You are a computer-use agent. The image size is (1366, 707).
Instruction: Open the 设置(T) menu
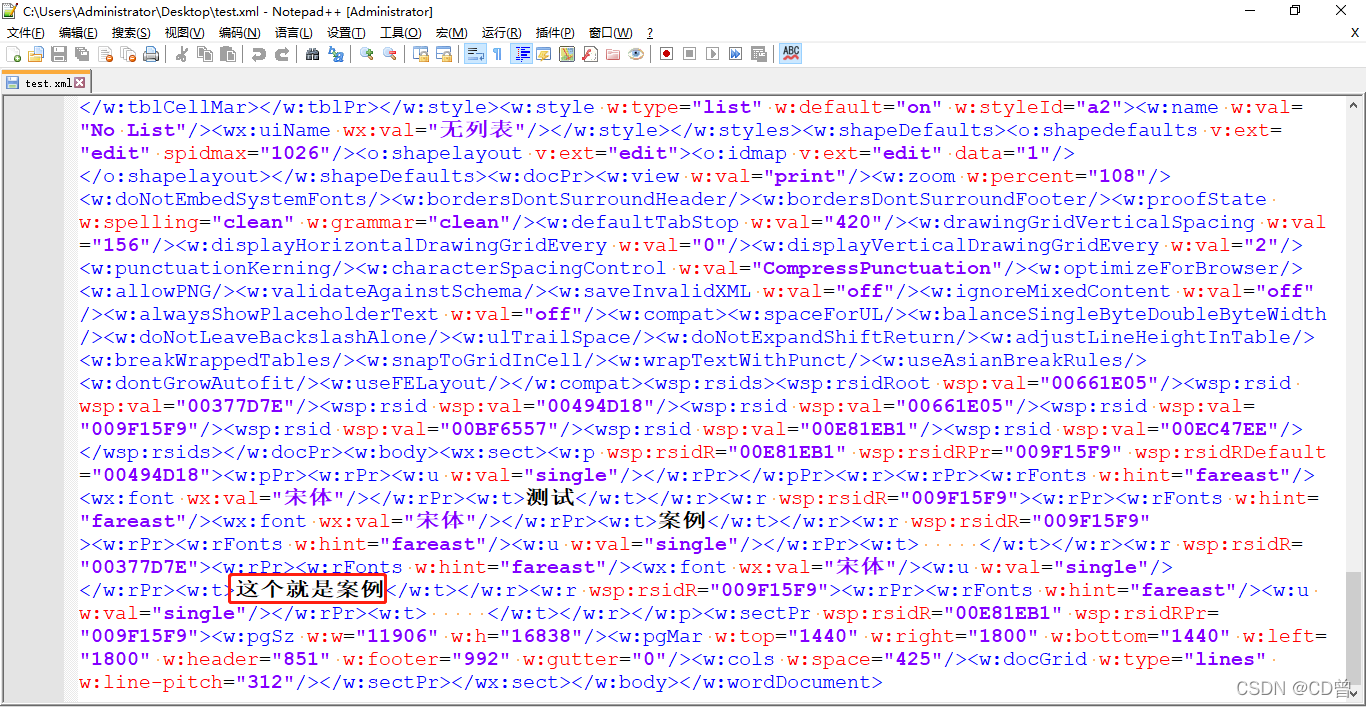click(x=346, y=33)
